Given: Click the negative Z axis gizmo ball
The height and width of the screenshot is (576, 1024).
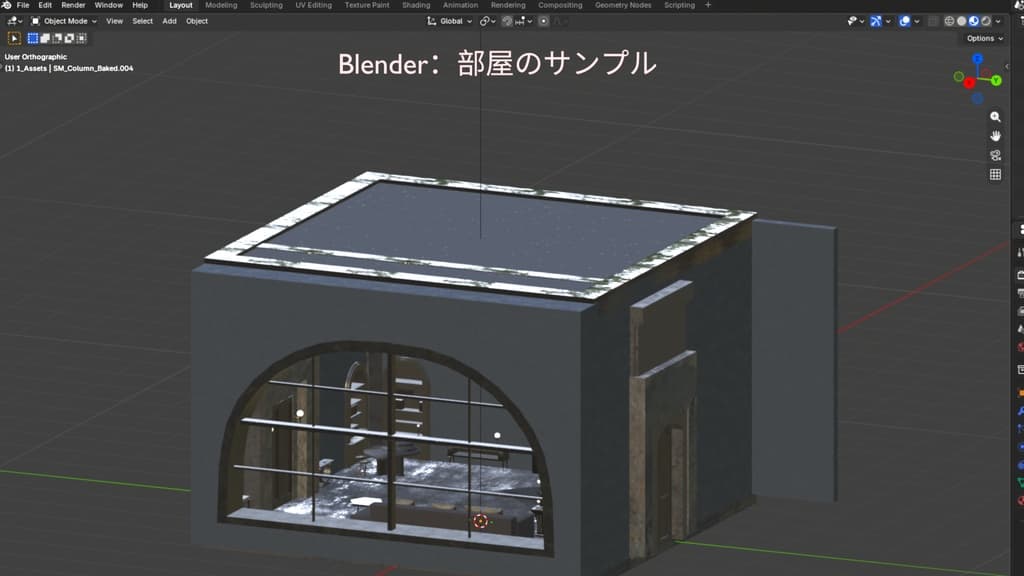Looking at the screenshot, I should [978, 99].
